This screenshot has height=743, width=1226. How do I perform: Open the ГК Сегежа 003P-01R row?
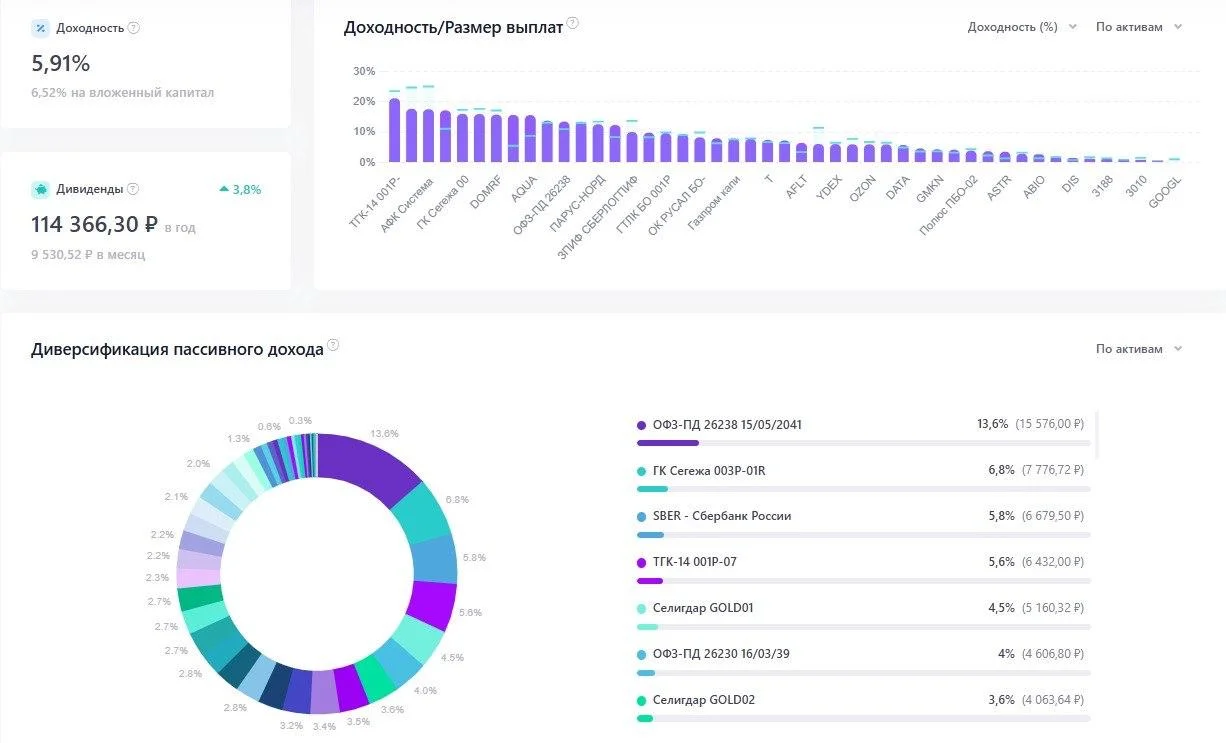tap(863, 478)
